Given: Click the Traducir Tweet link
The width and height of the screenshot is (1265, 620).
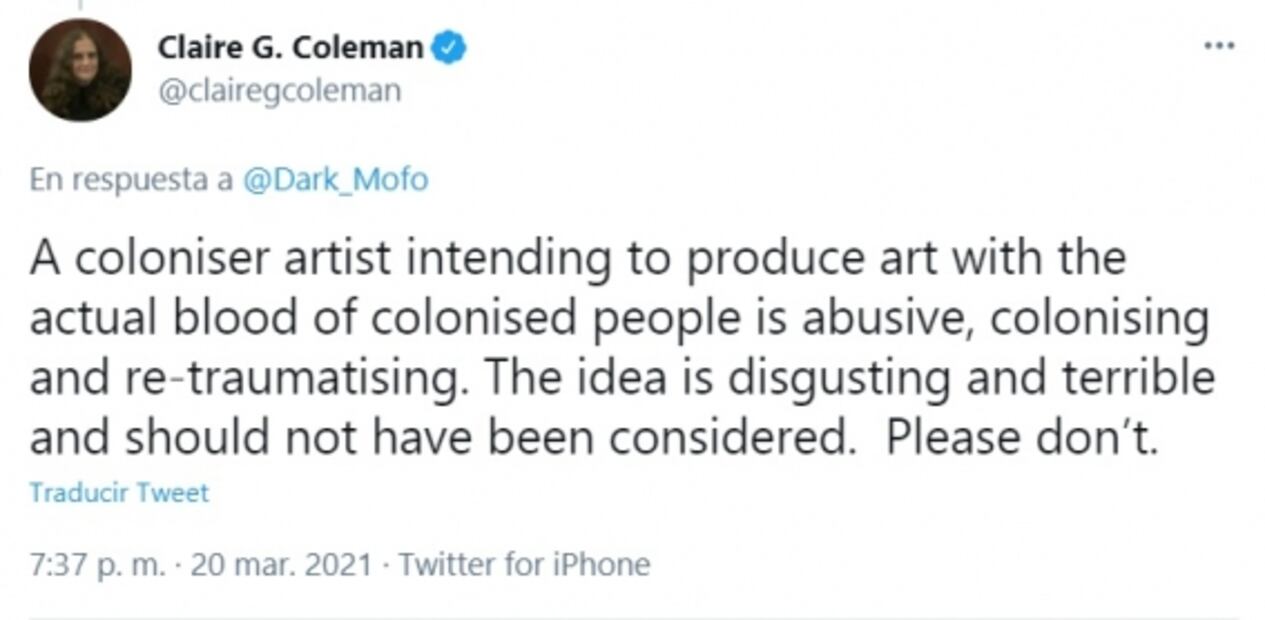Looking at the screenshot, I should (x=118, y=491).
